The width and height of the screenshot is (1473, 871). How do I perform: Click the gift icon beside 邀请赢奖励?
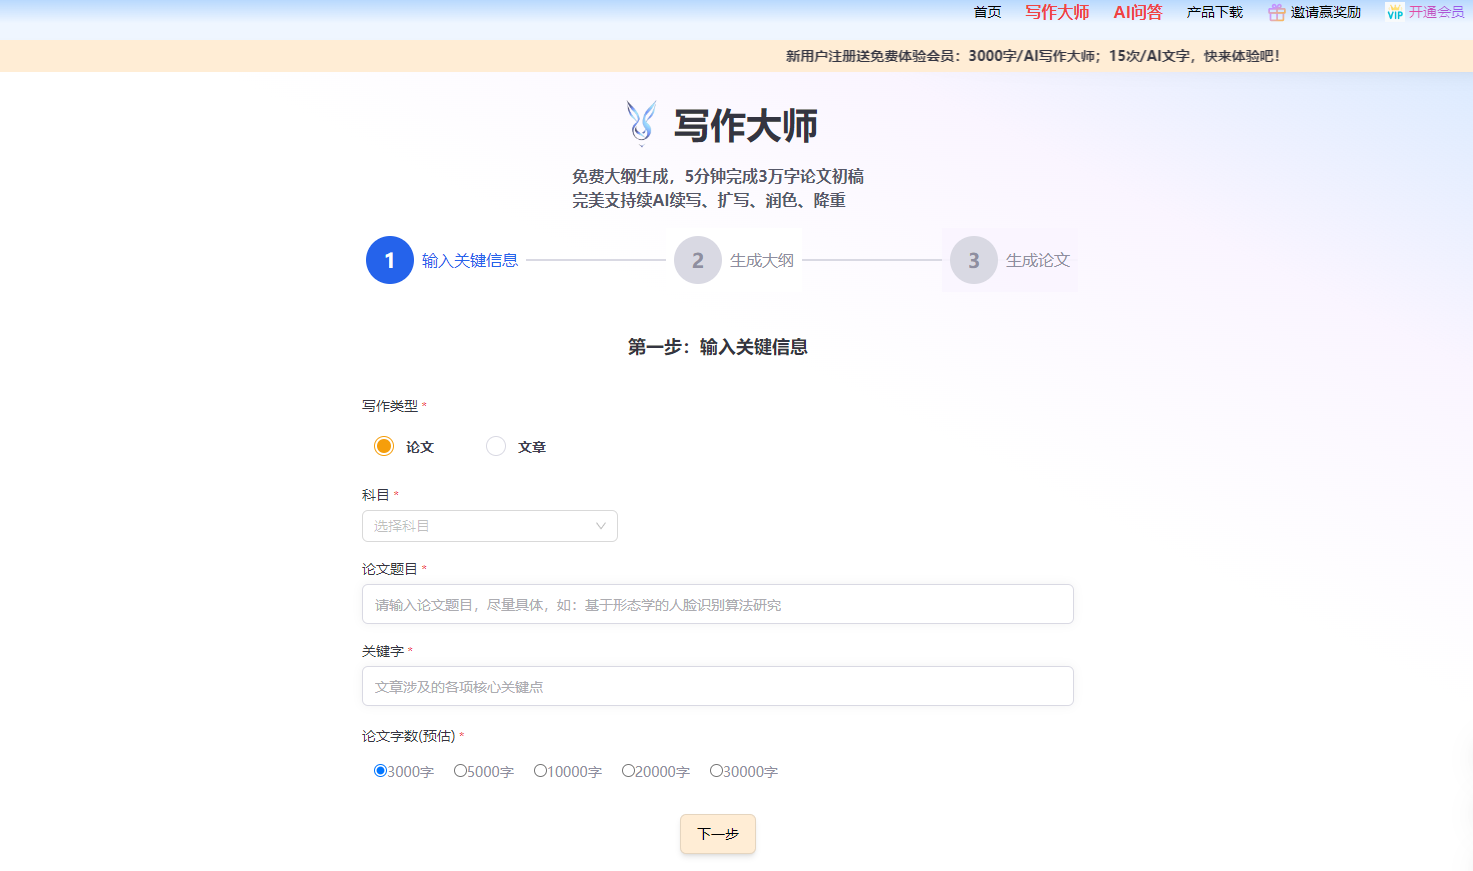(x=1275, y=12)
